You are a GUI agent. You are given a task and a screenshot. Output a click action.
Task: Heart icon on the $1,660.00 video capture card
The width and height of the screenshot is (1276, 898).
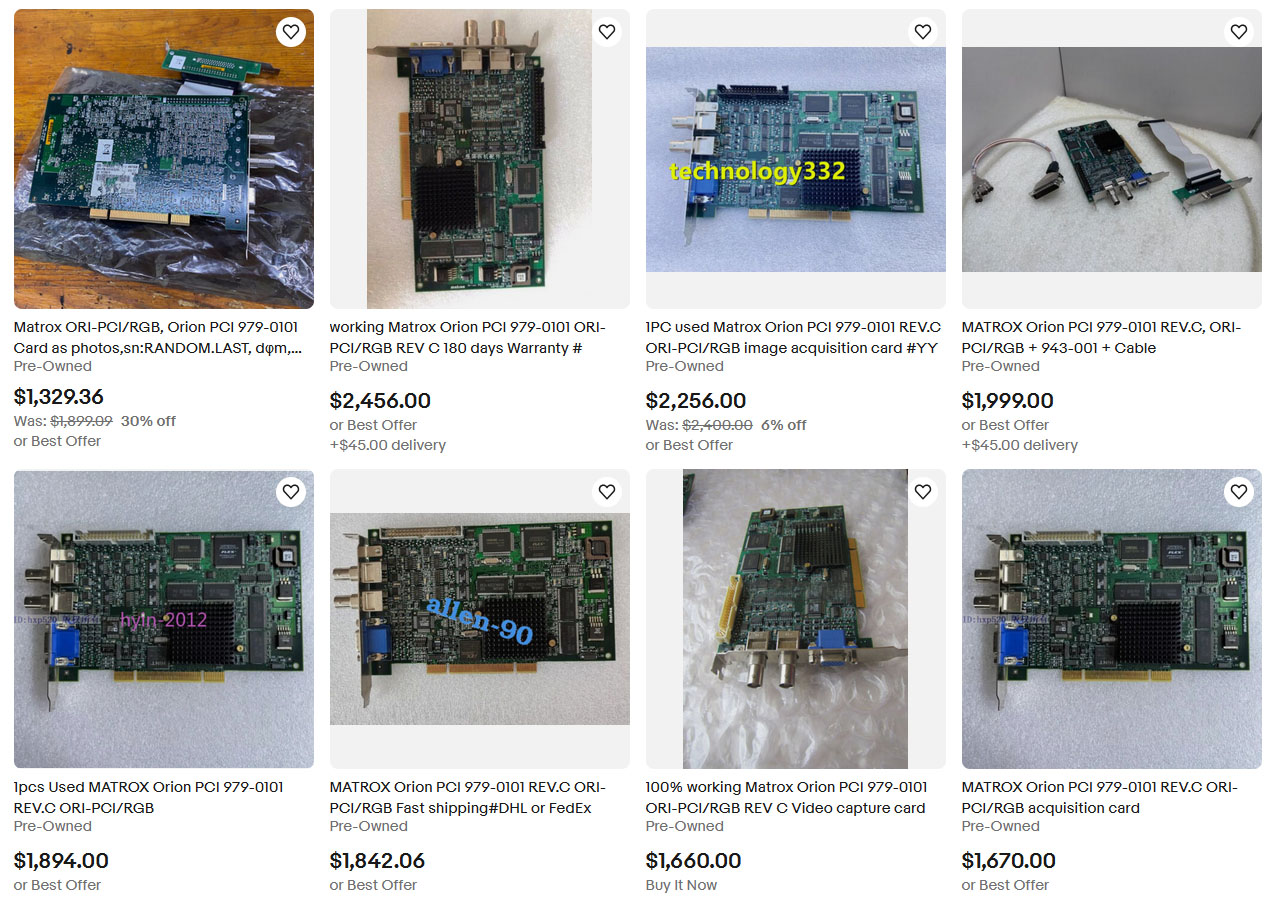[922, 492]
